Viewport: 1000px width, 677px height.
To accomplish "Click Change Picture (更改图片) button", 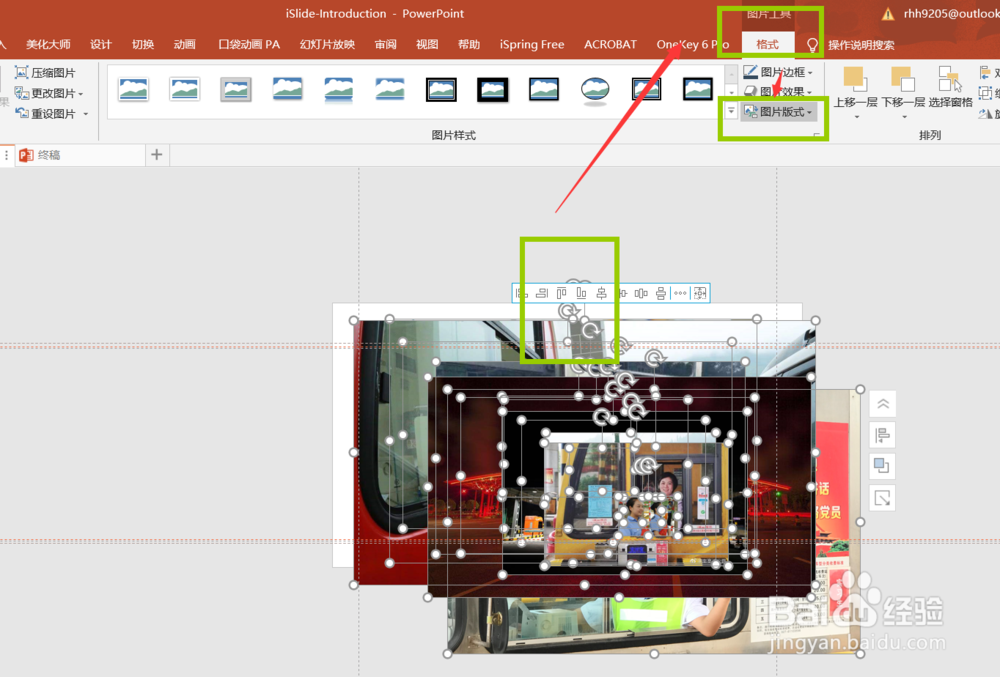I will (x=49, y=93).
